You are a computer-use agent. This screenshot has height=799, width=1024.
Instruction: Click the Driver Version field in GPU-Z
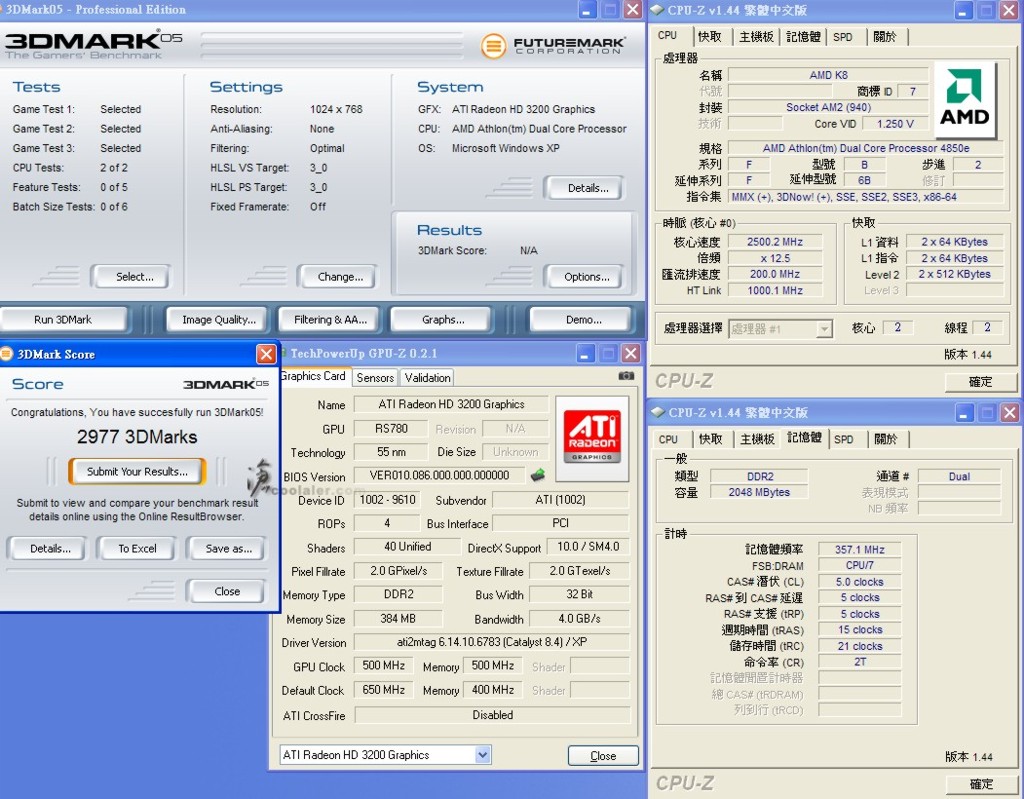(x=492, y=642)
